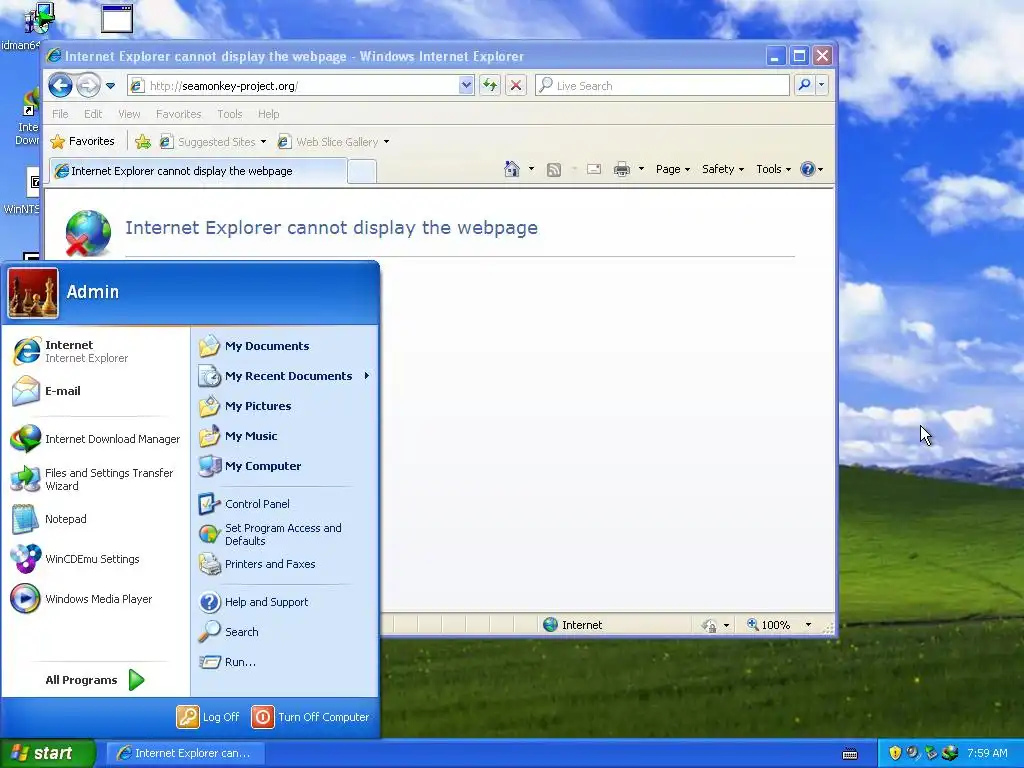Viewport: 1024px width, 768px height.
Task: Open the Tools menu in menu bar
Action: tap(230, 114)
